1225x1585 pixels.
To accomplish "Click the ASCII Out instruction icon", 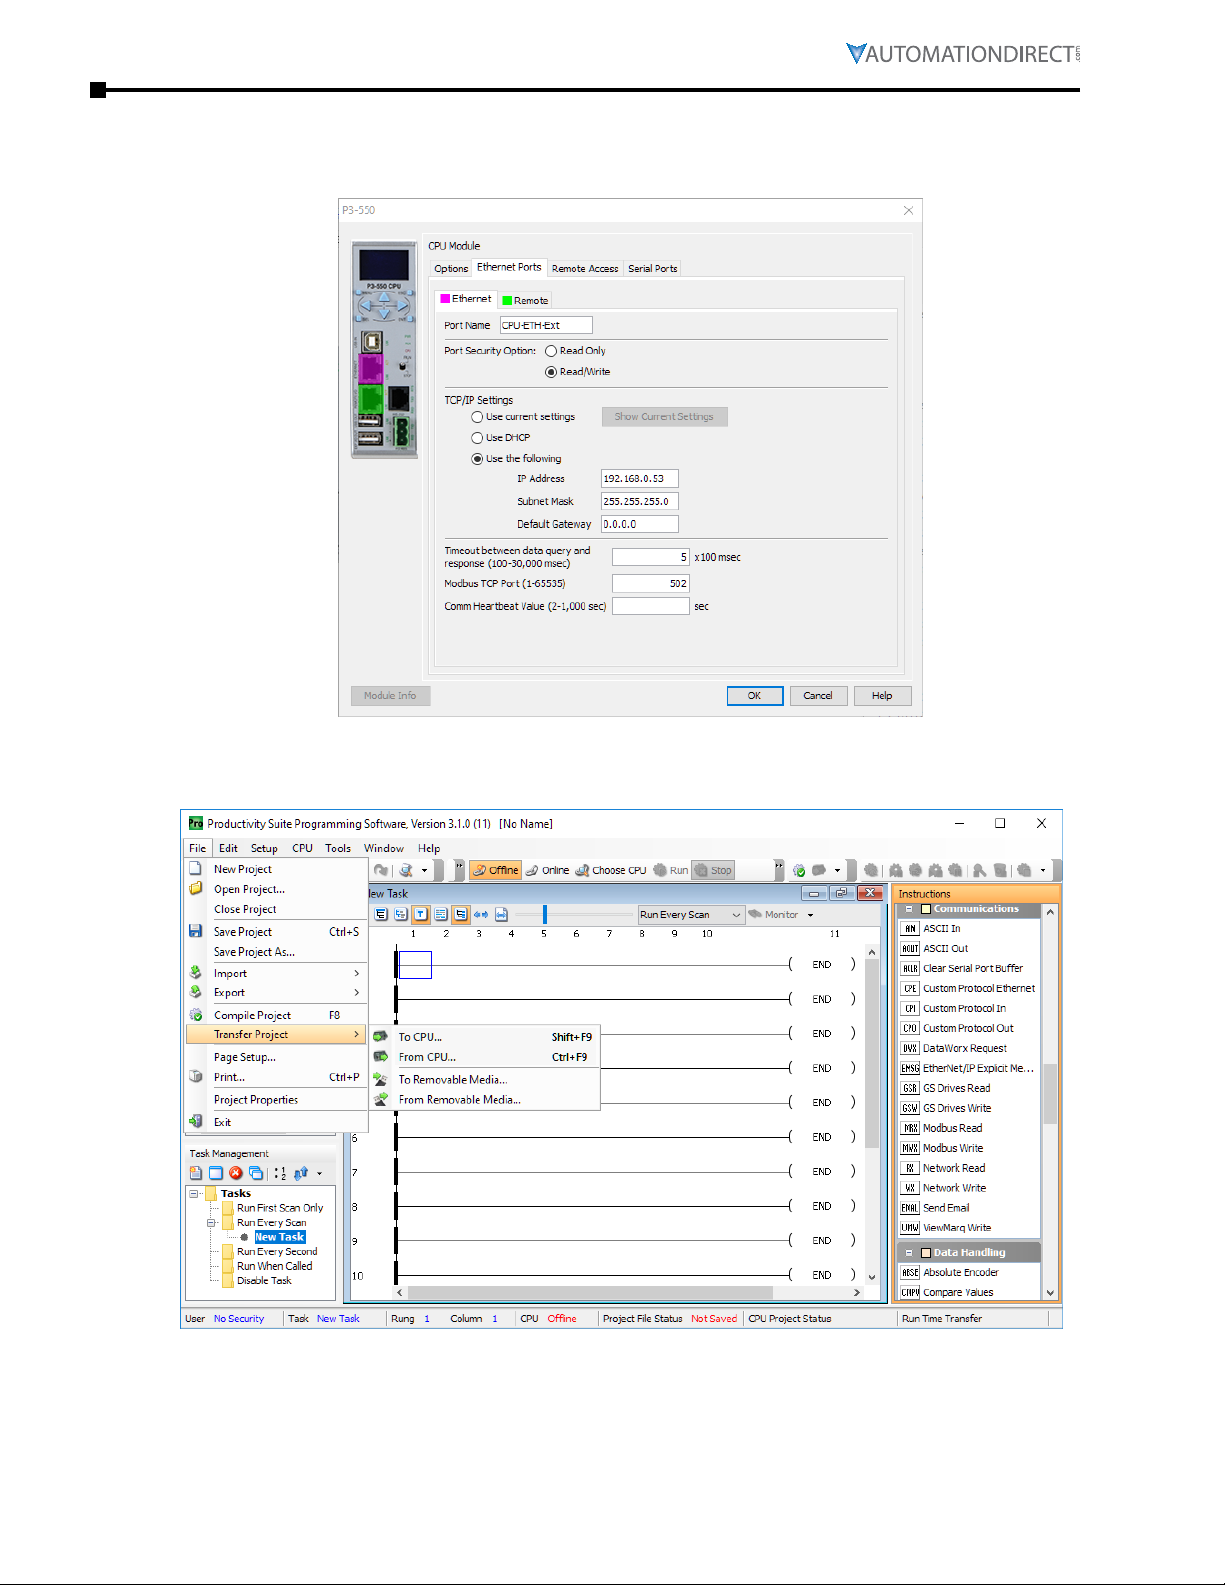I will point(910,948).
